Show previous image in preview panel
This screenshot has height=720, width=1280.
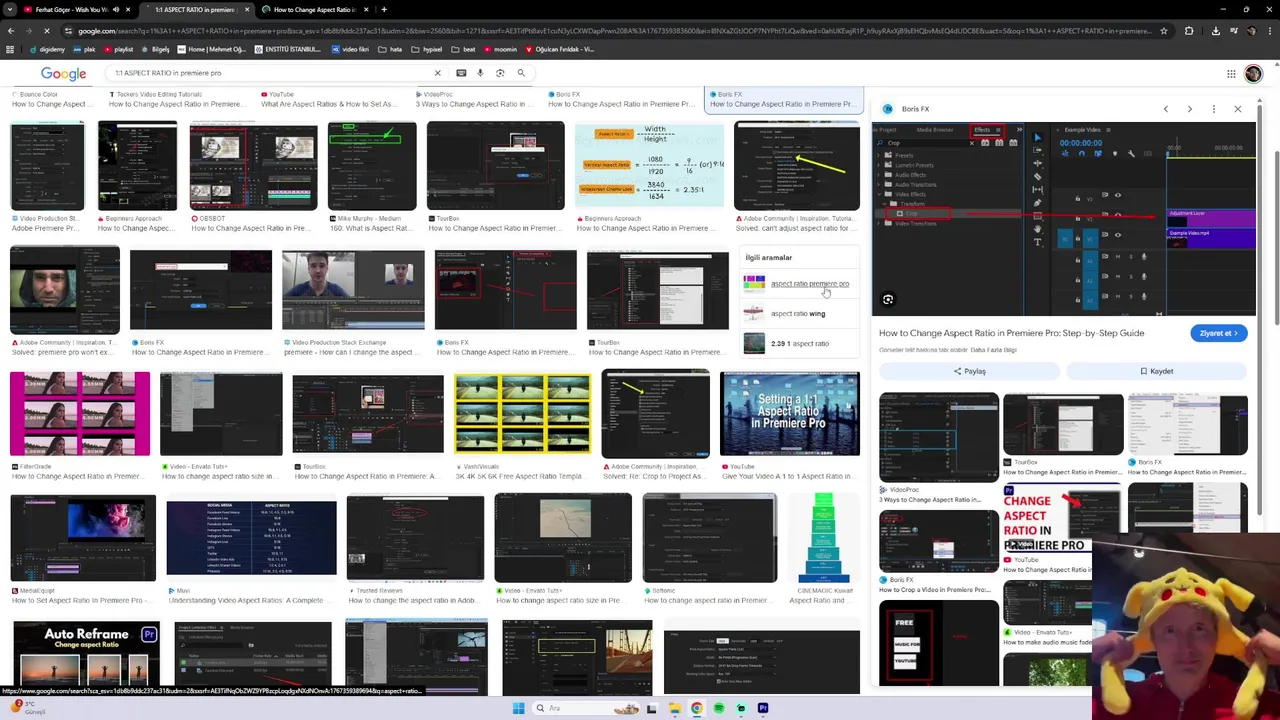tap(1165, 109)
